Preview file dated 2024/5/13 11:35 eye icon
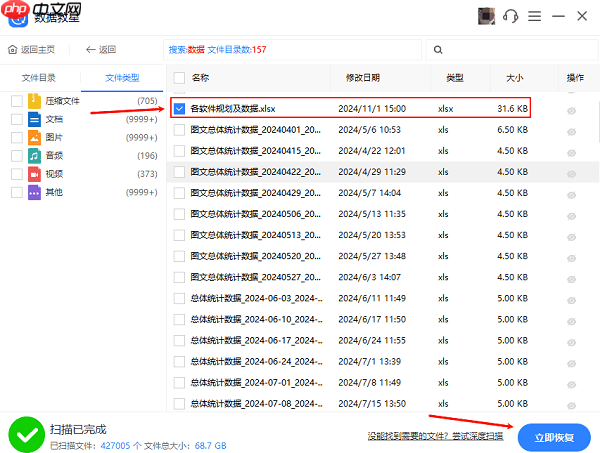The height and width of the screenshot is (453, 600). (571, 216)
